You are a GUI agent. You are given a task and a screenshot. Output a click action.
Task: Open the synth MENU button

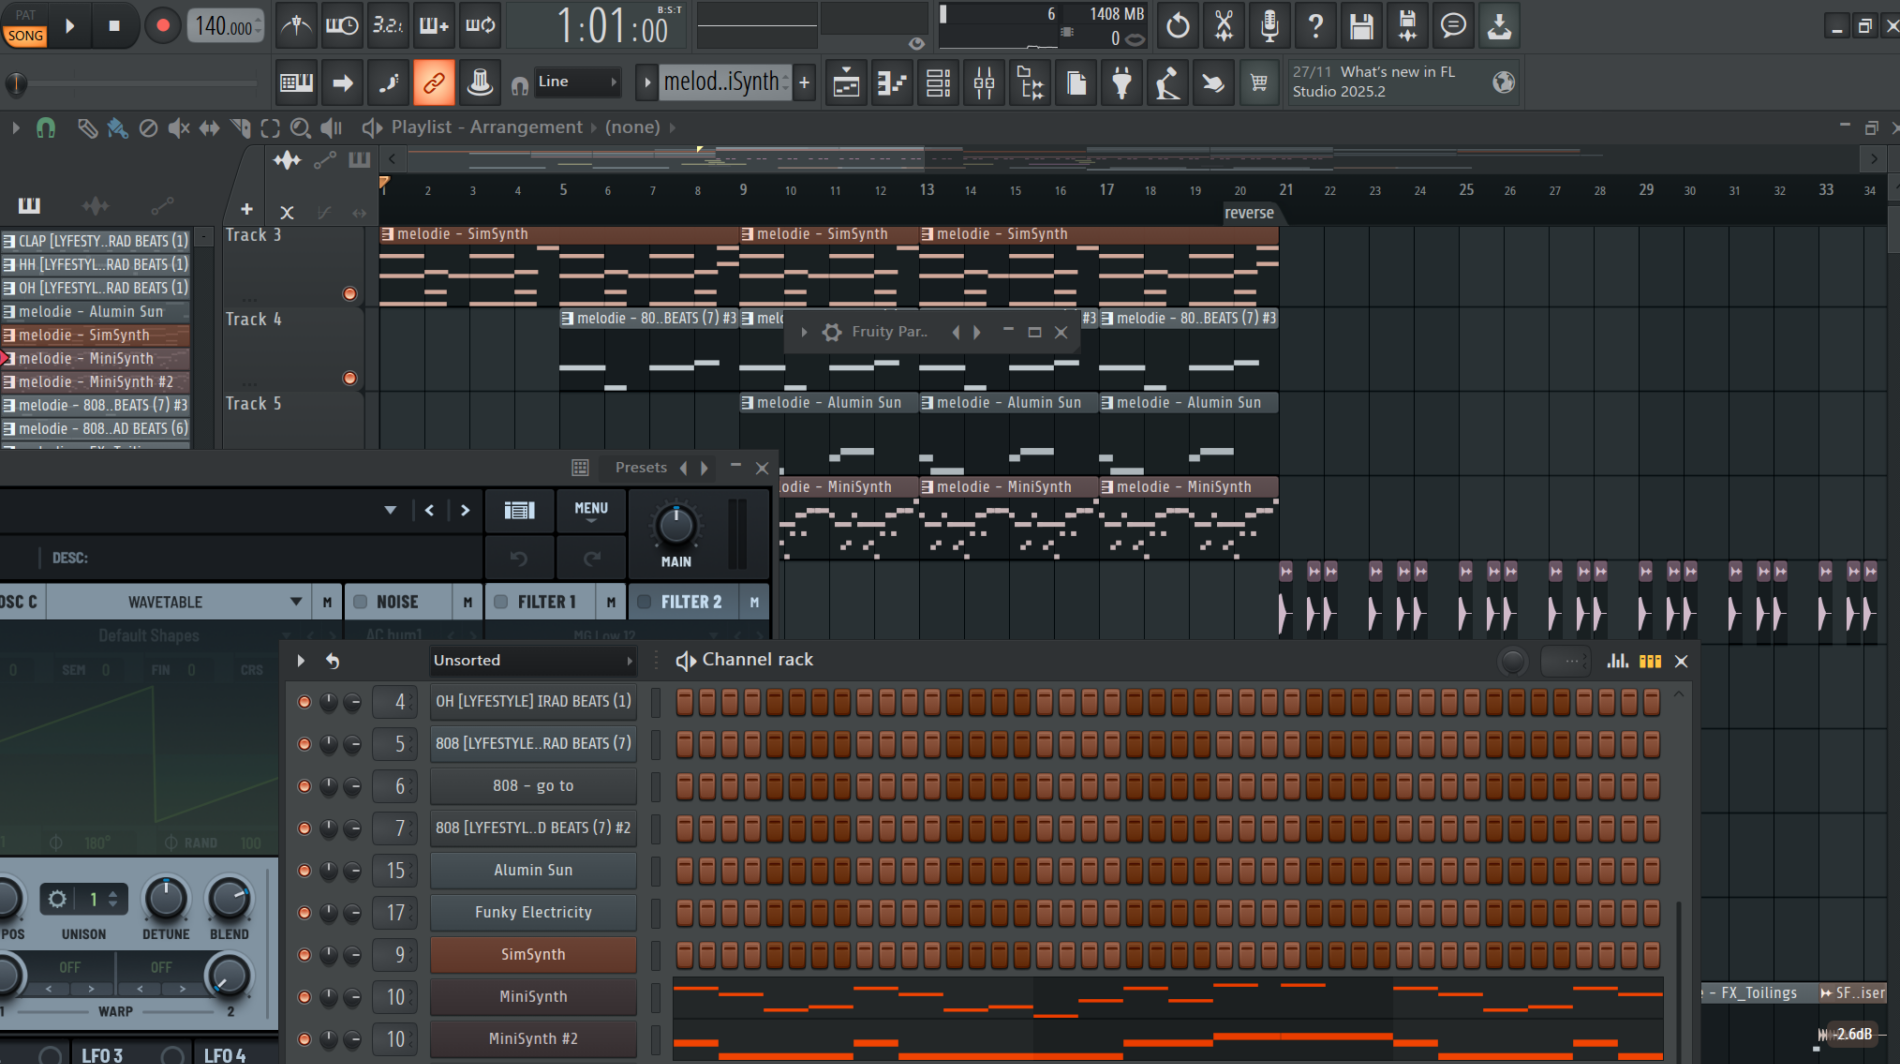tap(591, 510)
